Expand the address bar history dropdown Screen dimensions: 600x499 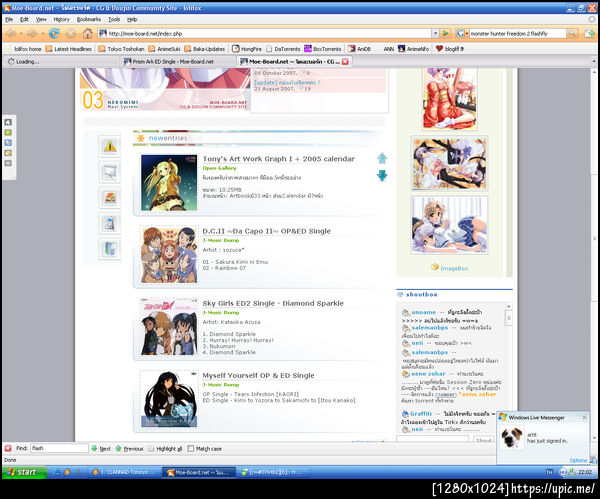pos(435,34)
